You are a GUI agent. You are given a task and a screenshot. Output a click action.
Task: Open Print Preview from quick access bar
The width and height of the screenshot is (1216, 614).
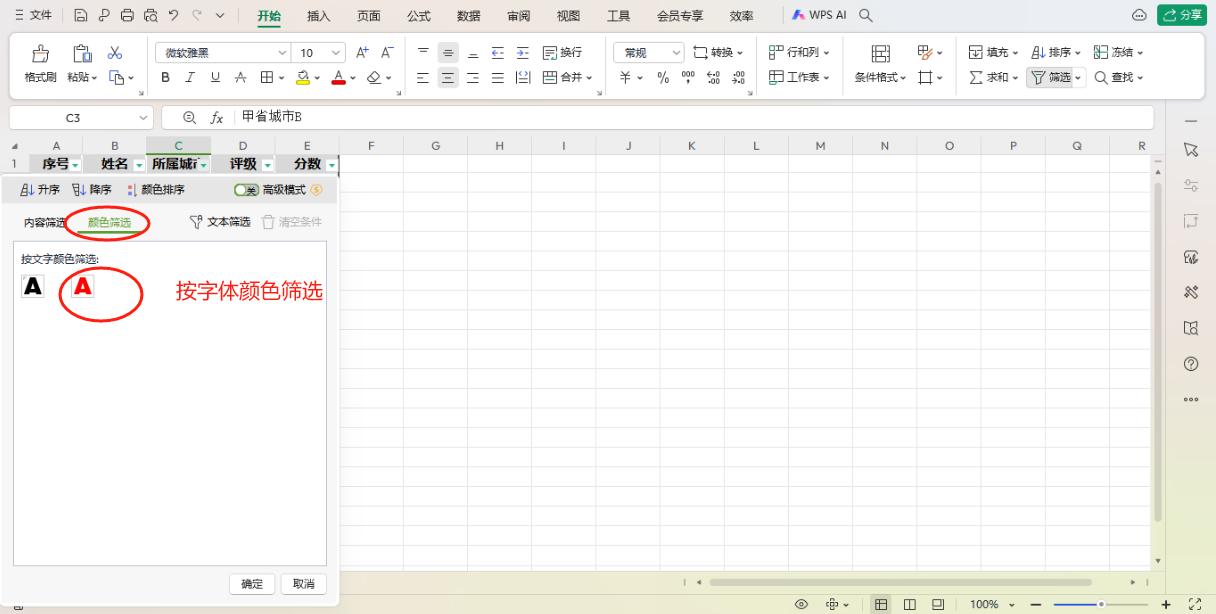[x=150, y=16]
